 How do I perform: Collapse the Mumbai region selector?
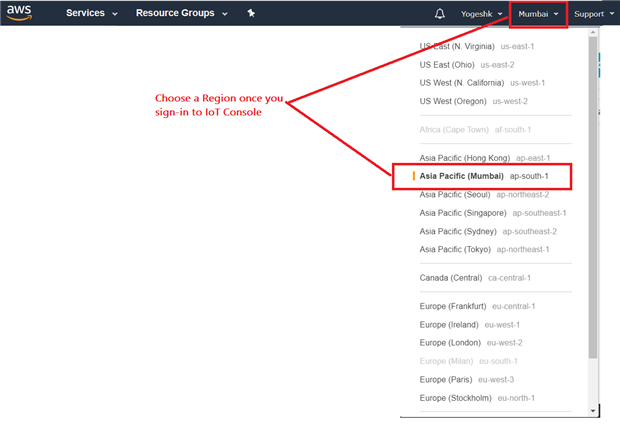(x=538, y=14)
